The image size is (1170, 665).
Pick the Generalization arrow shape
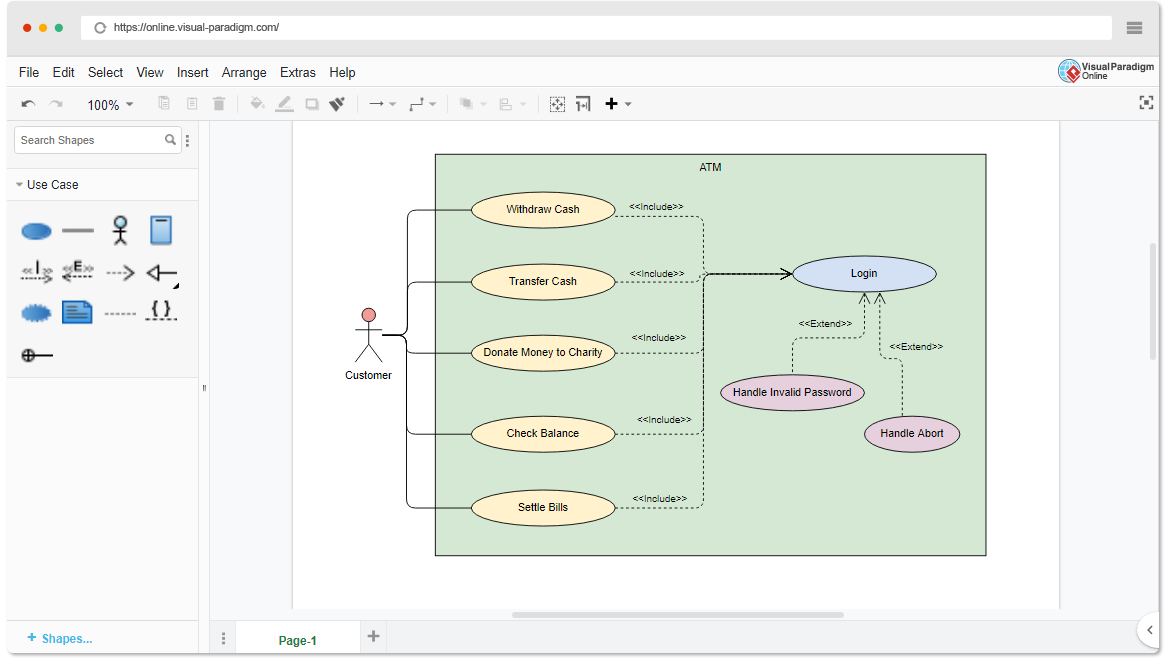[161, 272]
